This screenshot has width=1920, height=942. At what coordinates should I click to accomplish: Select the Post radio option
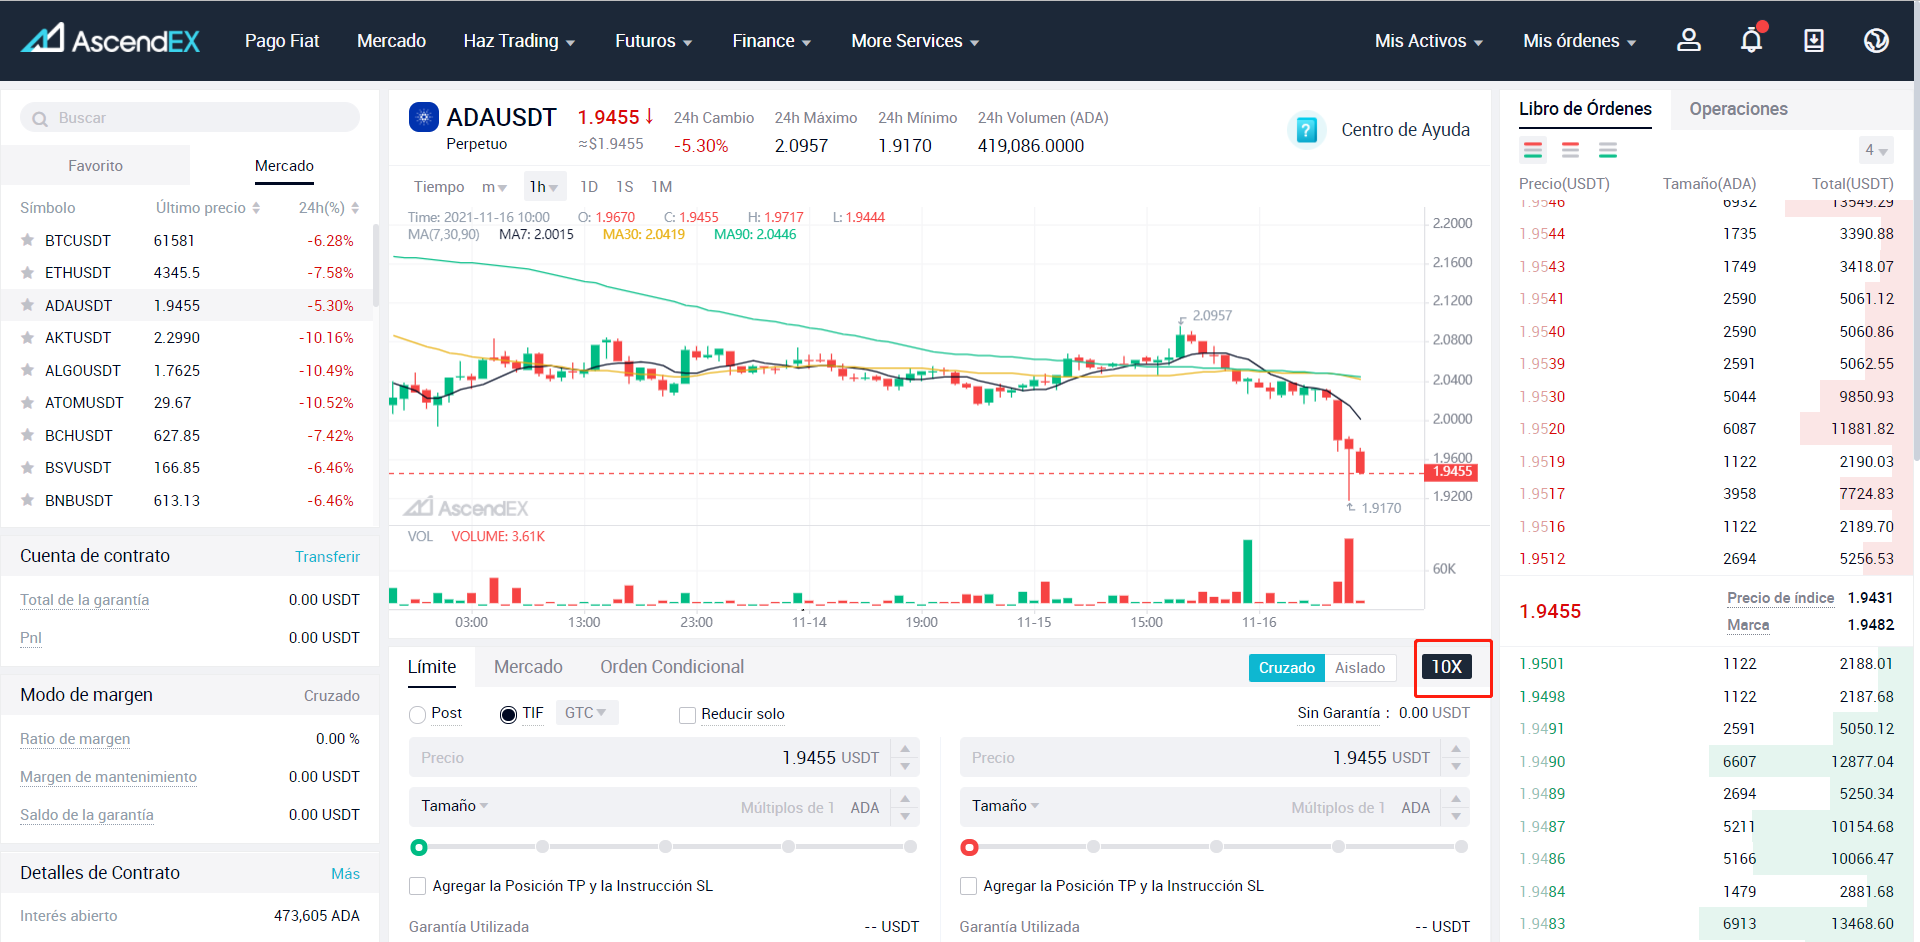pyautogui.click(x=418, y=714)
